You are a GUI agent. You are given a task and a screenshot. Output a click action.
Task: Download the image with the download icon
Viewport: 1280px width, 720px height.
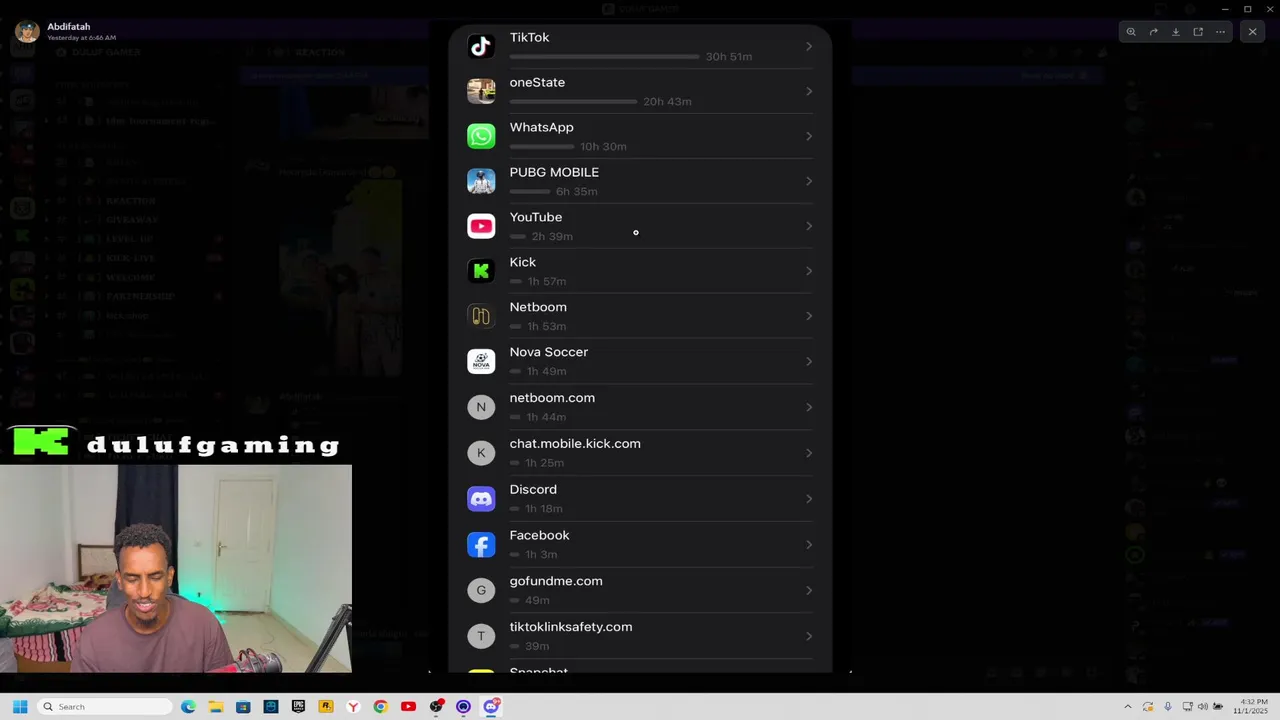(x=1175, y=32)
